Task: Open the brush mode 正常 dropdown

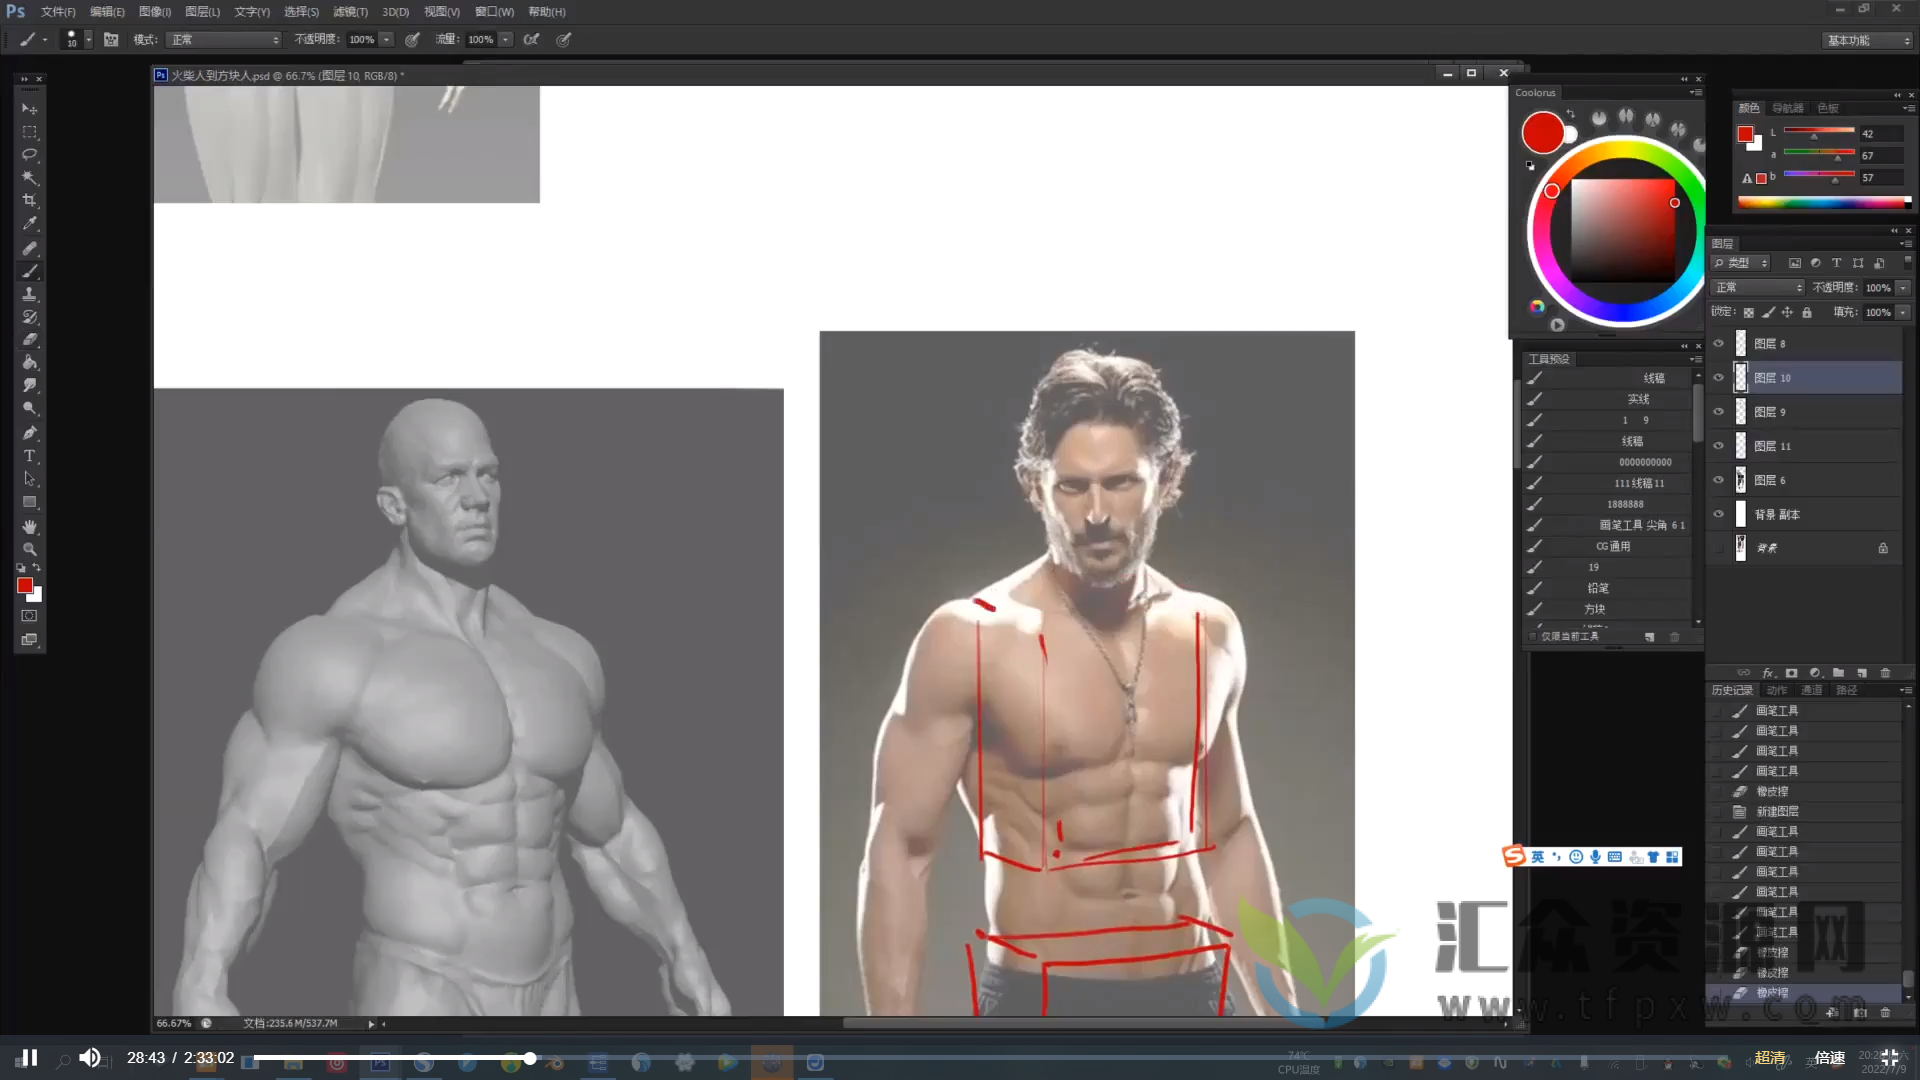Action: (x=224, y=40)
